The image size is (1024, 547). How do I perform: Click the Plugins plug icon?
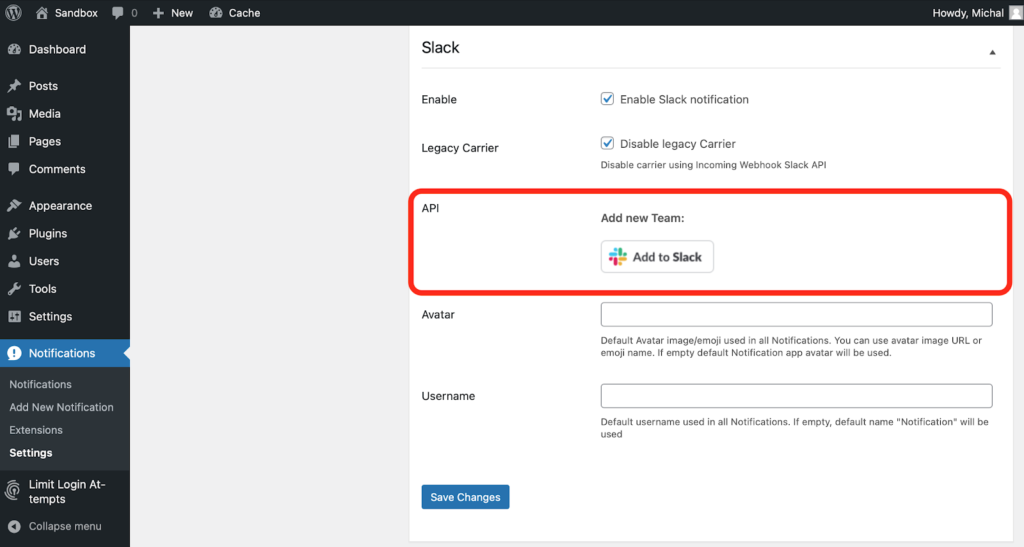click(14, 233)
